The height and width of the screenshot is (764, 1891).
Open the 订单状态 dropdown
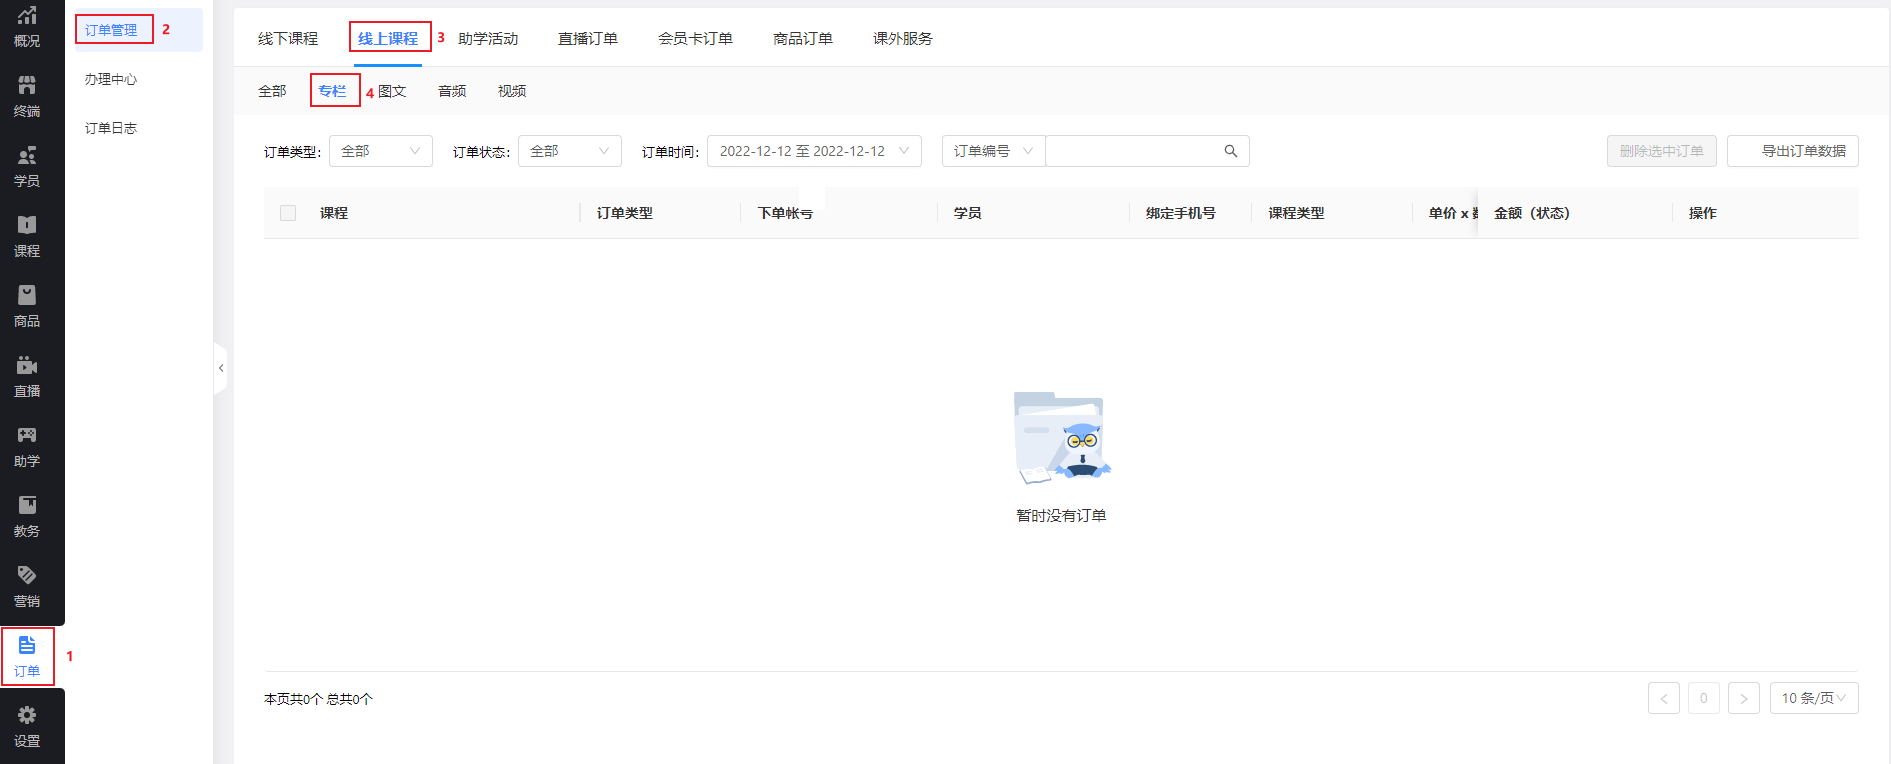tap(570, 151)
